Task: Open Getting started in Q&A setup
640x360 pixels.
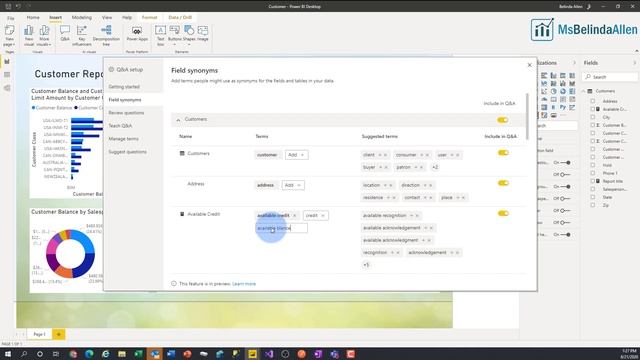Action: (x=124, y=87)
